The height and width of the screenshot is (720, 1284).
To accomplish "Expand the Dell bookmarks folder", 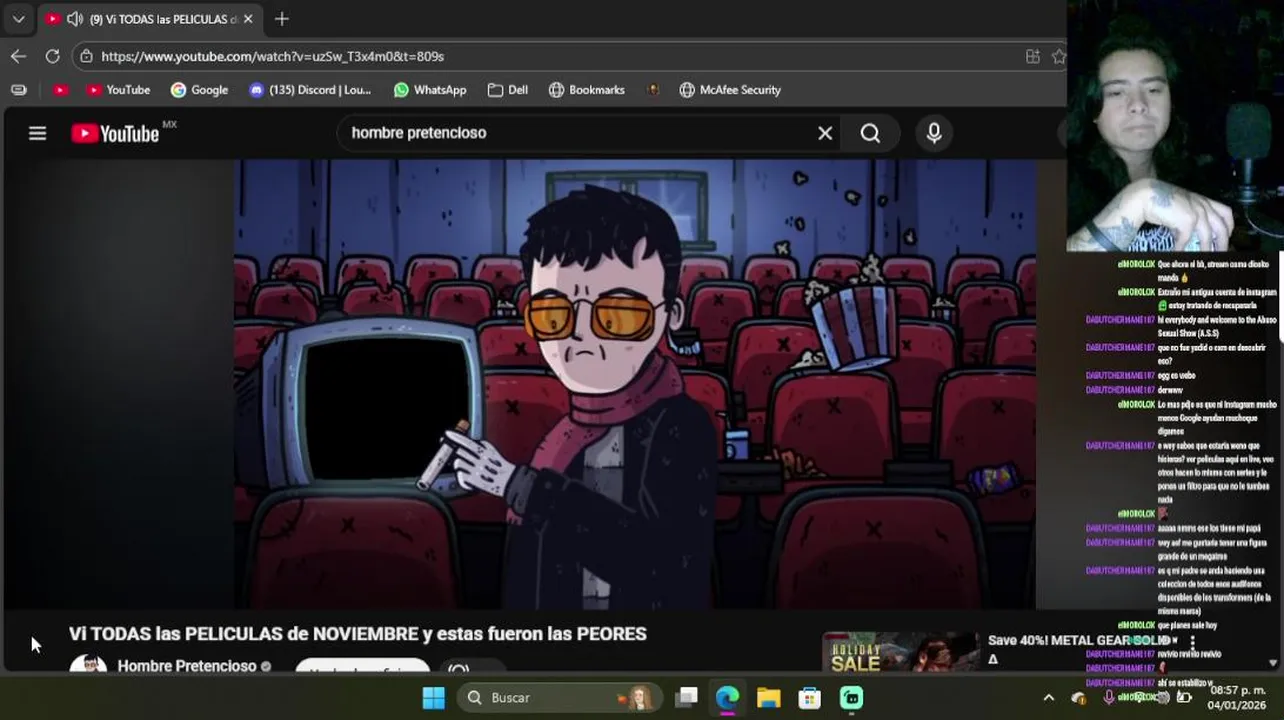I will pyautogui.click(x=508, y=90).
